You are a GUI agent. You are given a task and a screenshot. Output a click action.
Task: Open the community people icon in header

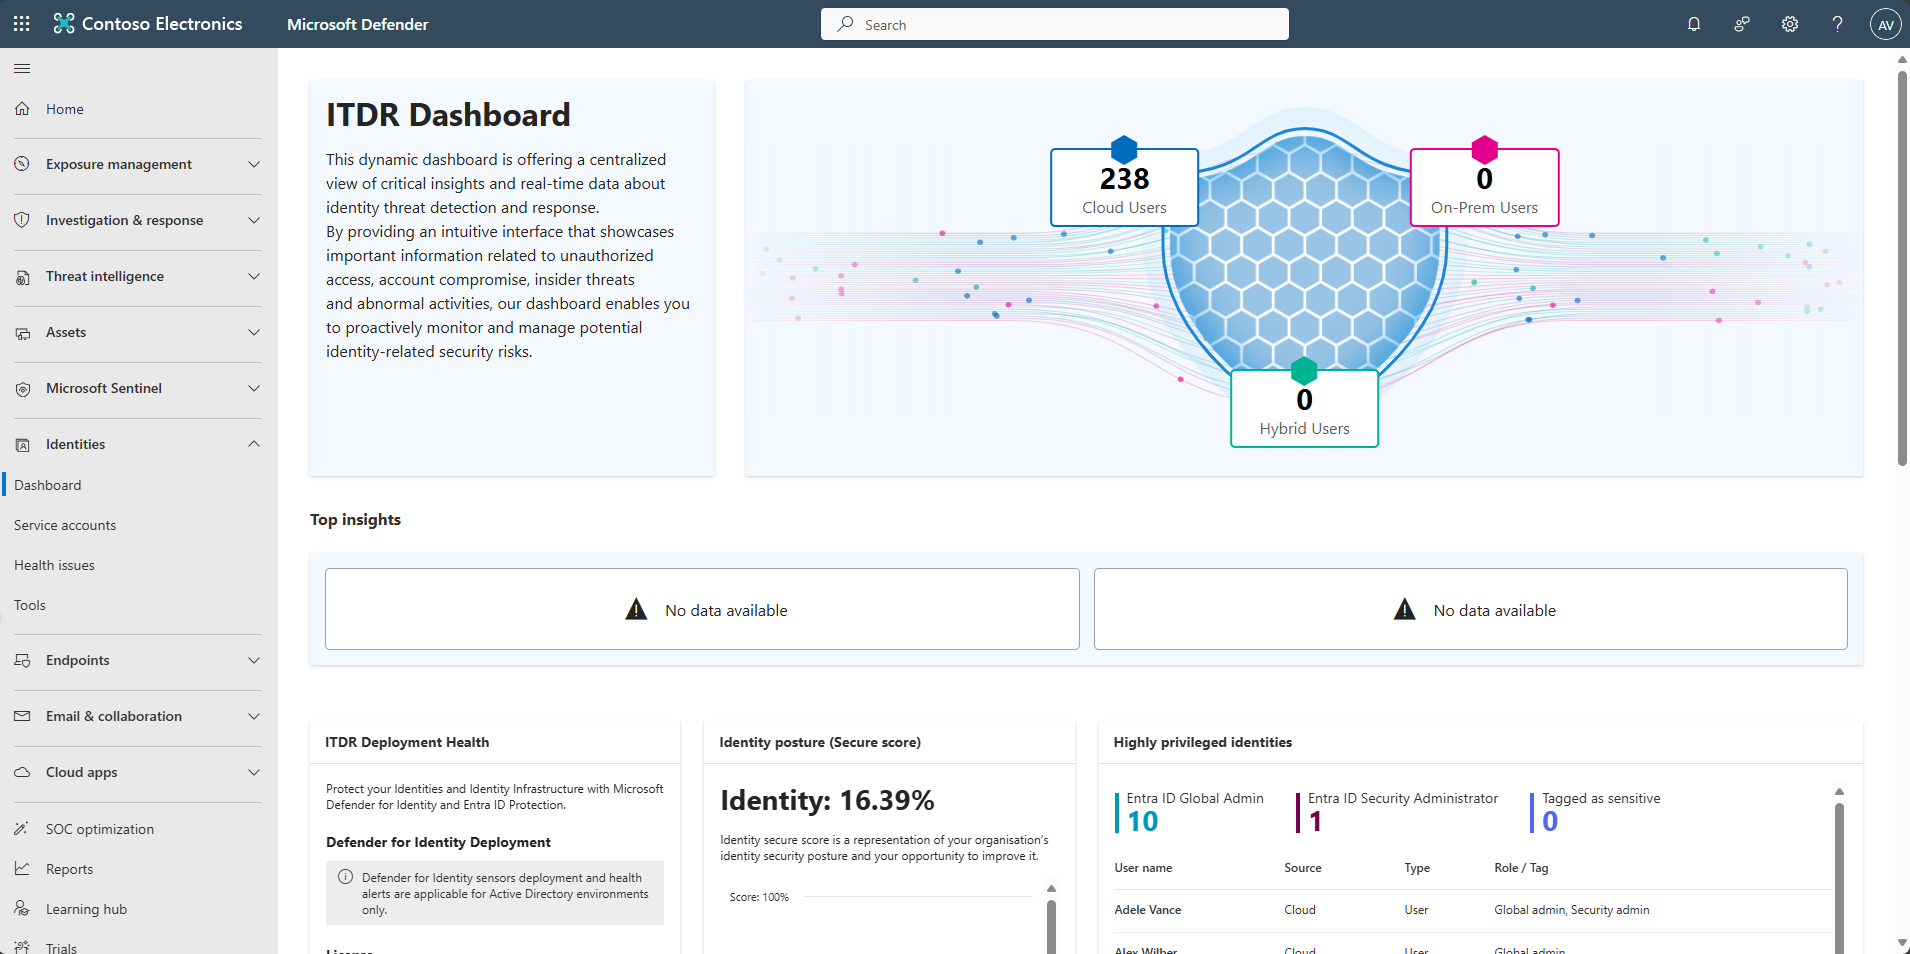(x=1742, y=24)
